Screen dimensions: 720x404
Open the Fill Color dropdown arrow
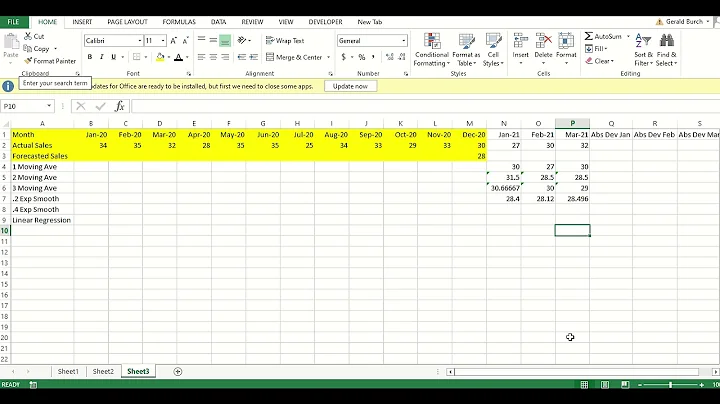pyautogui.click(x=169, y=57)
